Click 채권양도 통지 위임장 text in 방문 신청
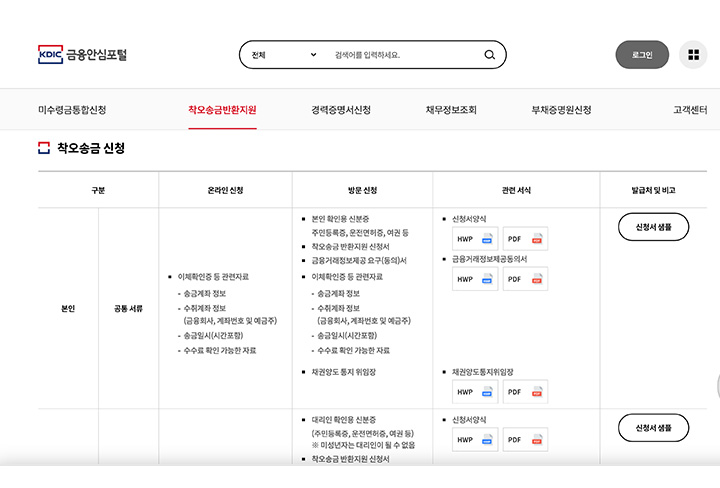The width and height of the screenshot is (720, 488). click(343, 372)
